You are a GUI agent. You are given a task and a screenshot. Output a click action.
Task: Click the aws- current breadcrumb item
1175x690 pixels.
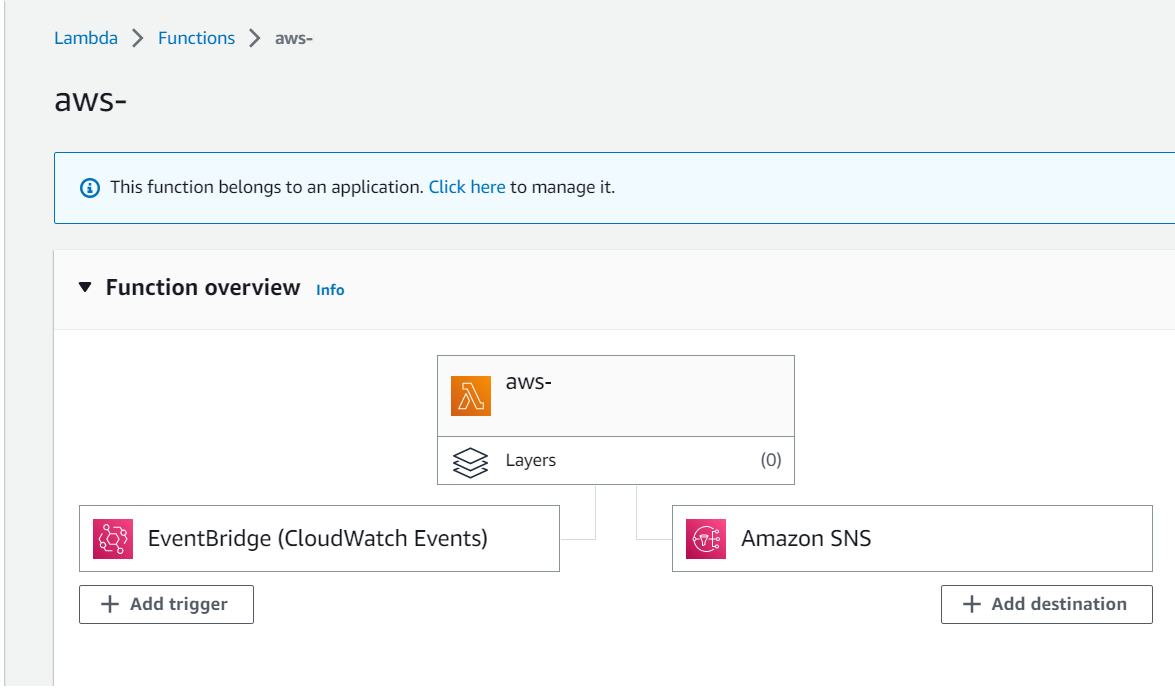294,38
